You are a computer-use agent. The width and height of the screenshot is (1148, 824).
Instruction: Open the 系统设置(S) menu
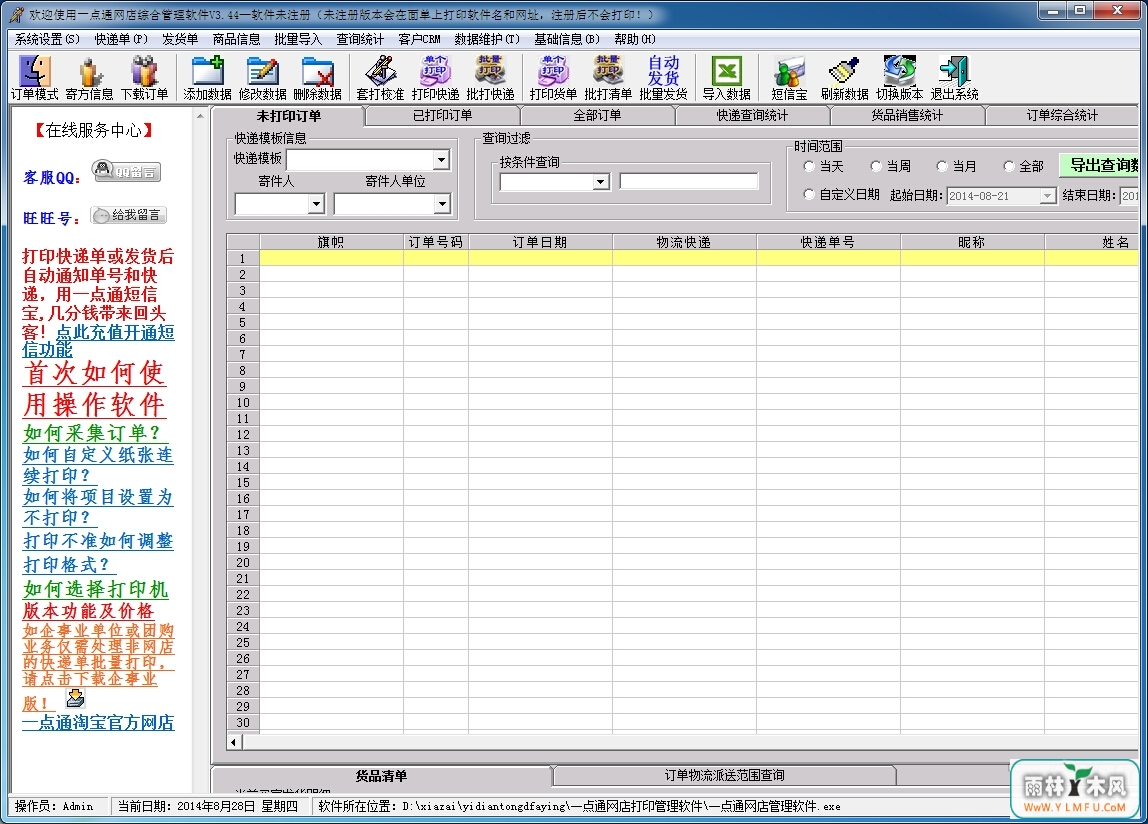47,39
